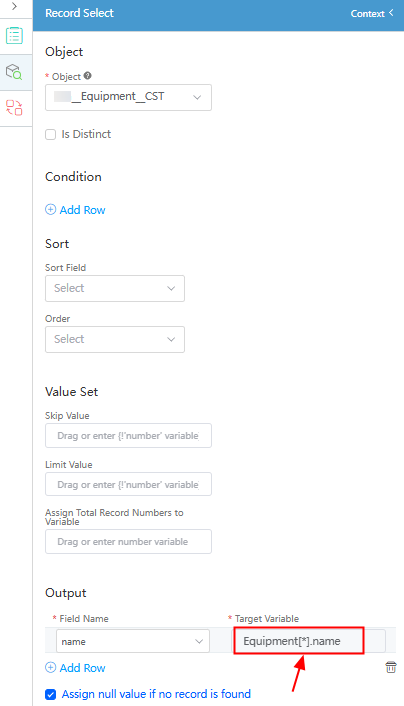The width and height of the screenshot is (404, 706).
Task: Click the help icon beside Object label
Action: coord(87,76)
